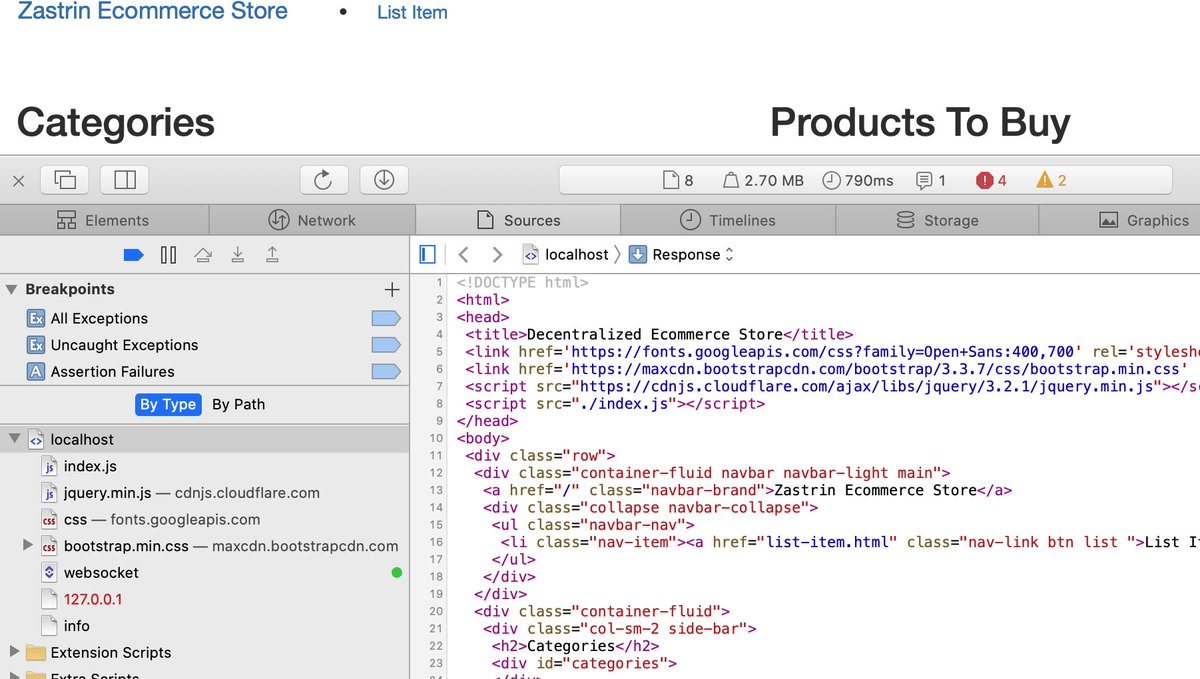Toggle the Assertion Failures breakpoint marker
The image size is (1200, 679).
pos(385,371)
